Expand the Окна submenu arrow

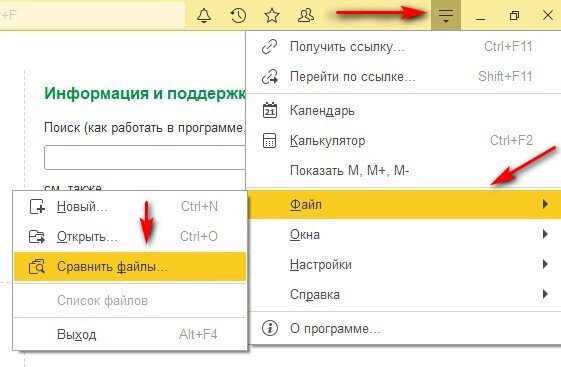(x=545, y=234)
